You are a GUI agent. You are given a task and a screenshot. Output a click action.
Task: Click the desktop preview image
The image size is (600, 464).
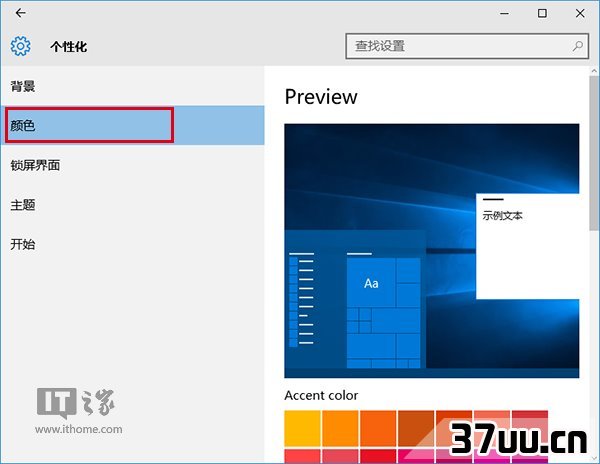[432, 251]
